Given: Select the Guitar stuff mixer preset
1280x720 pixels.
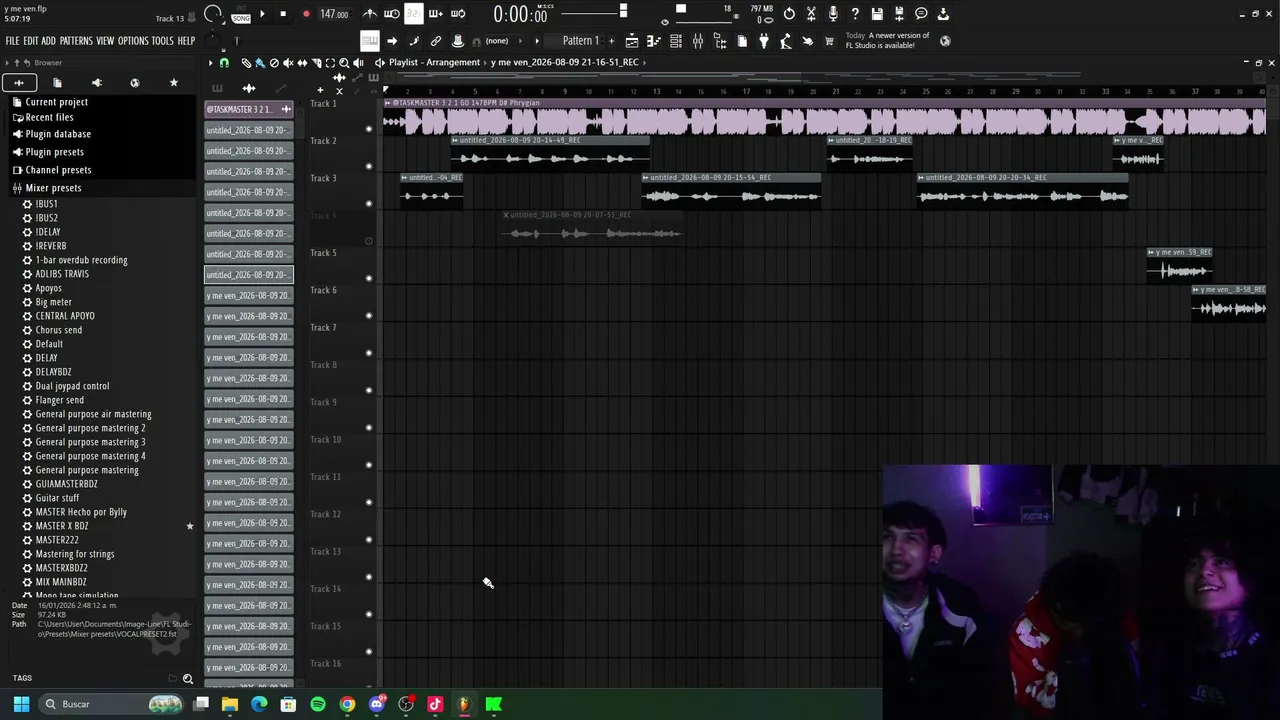Looking at the screenshot, I should pyautogui.click(x=57, y=498).
